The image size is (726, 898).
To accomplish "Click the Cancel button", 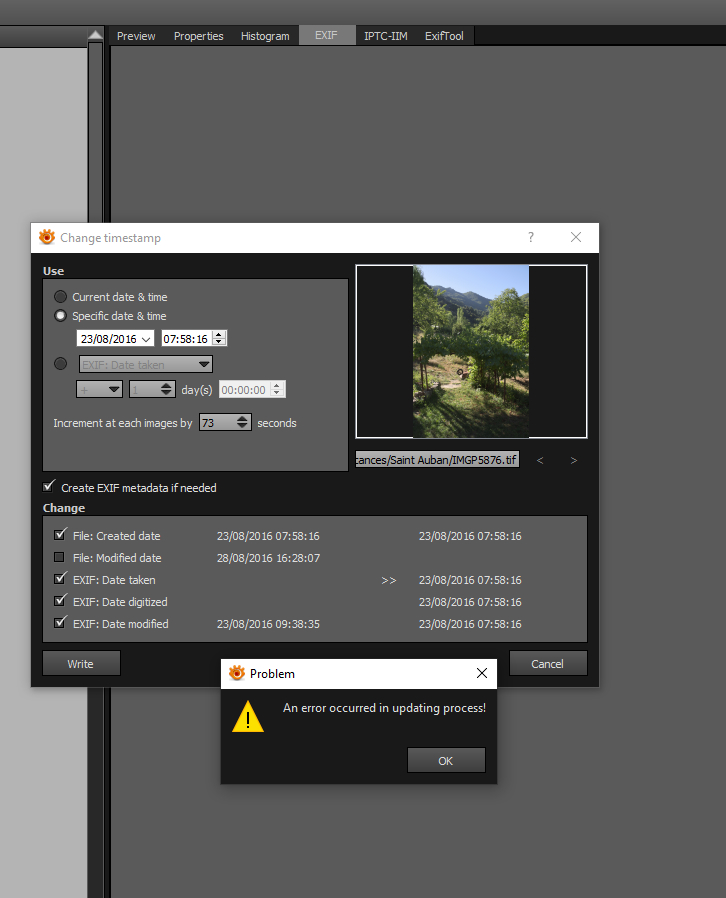I will [547, 663].
